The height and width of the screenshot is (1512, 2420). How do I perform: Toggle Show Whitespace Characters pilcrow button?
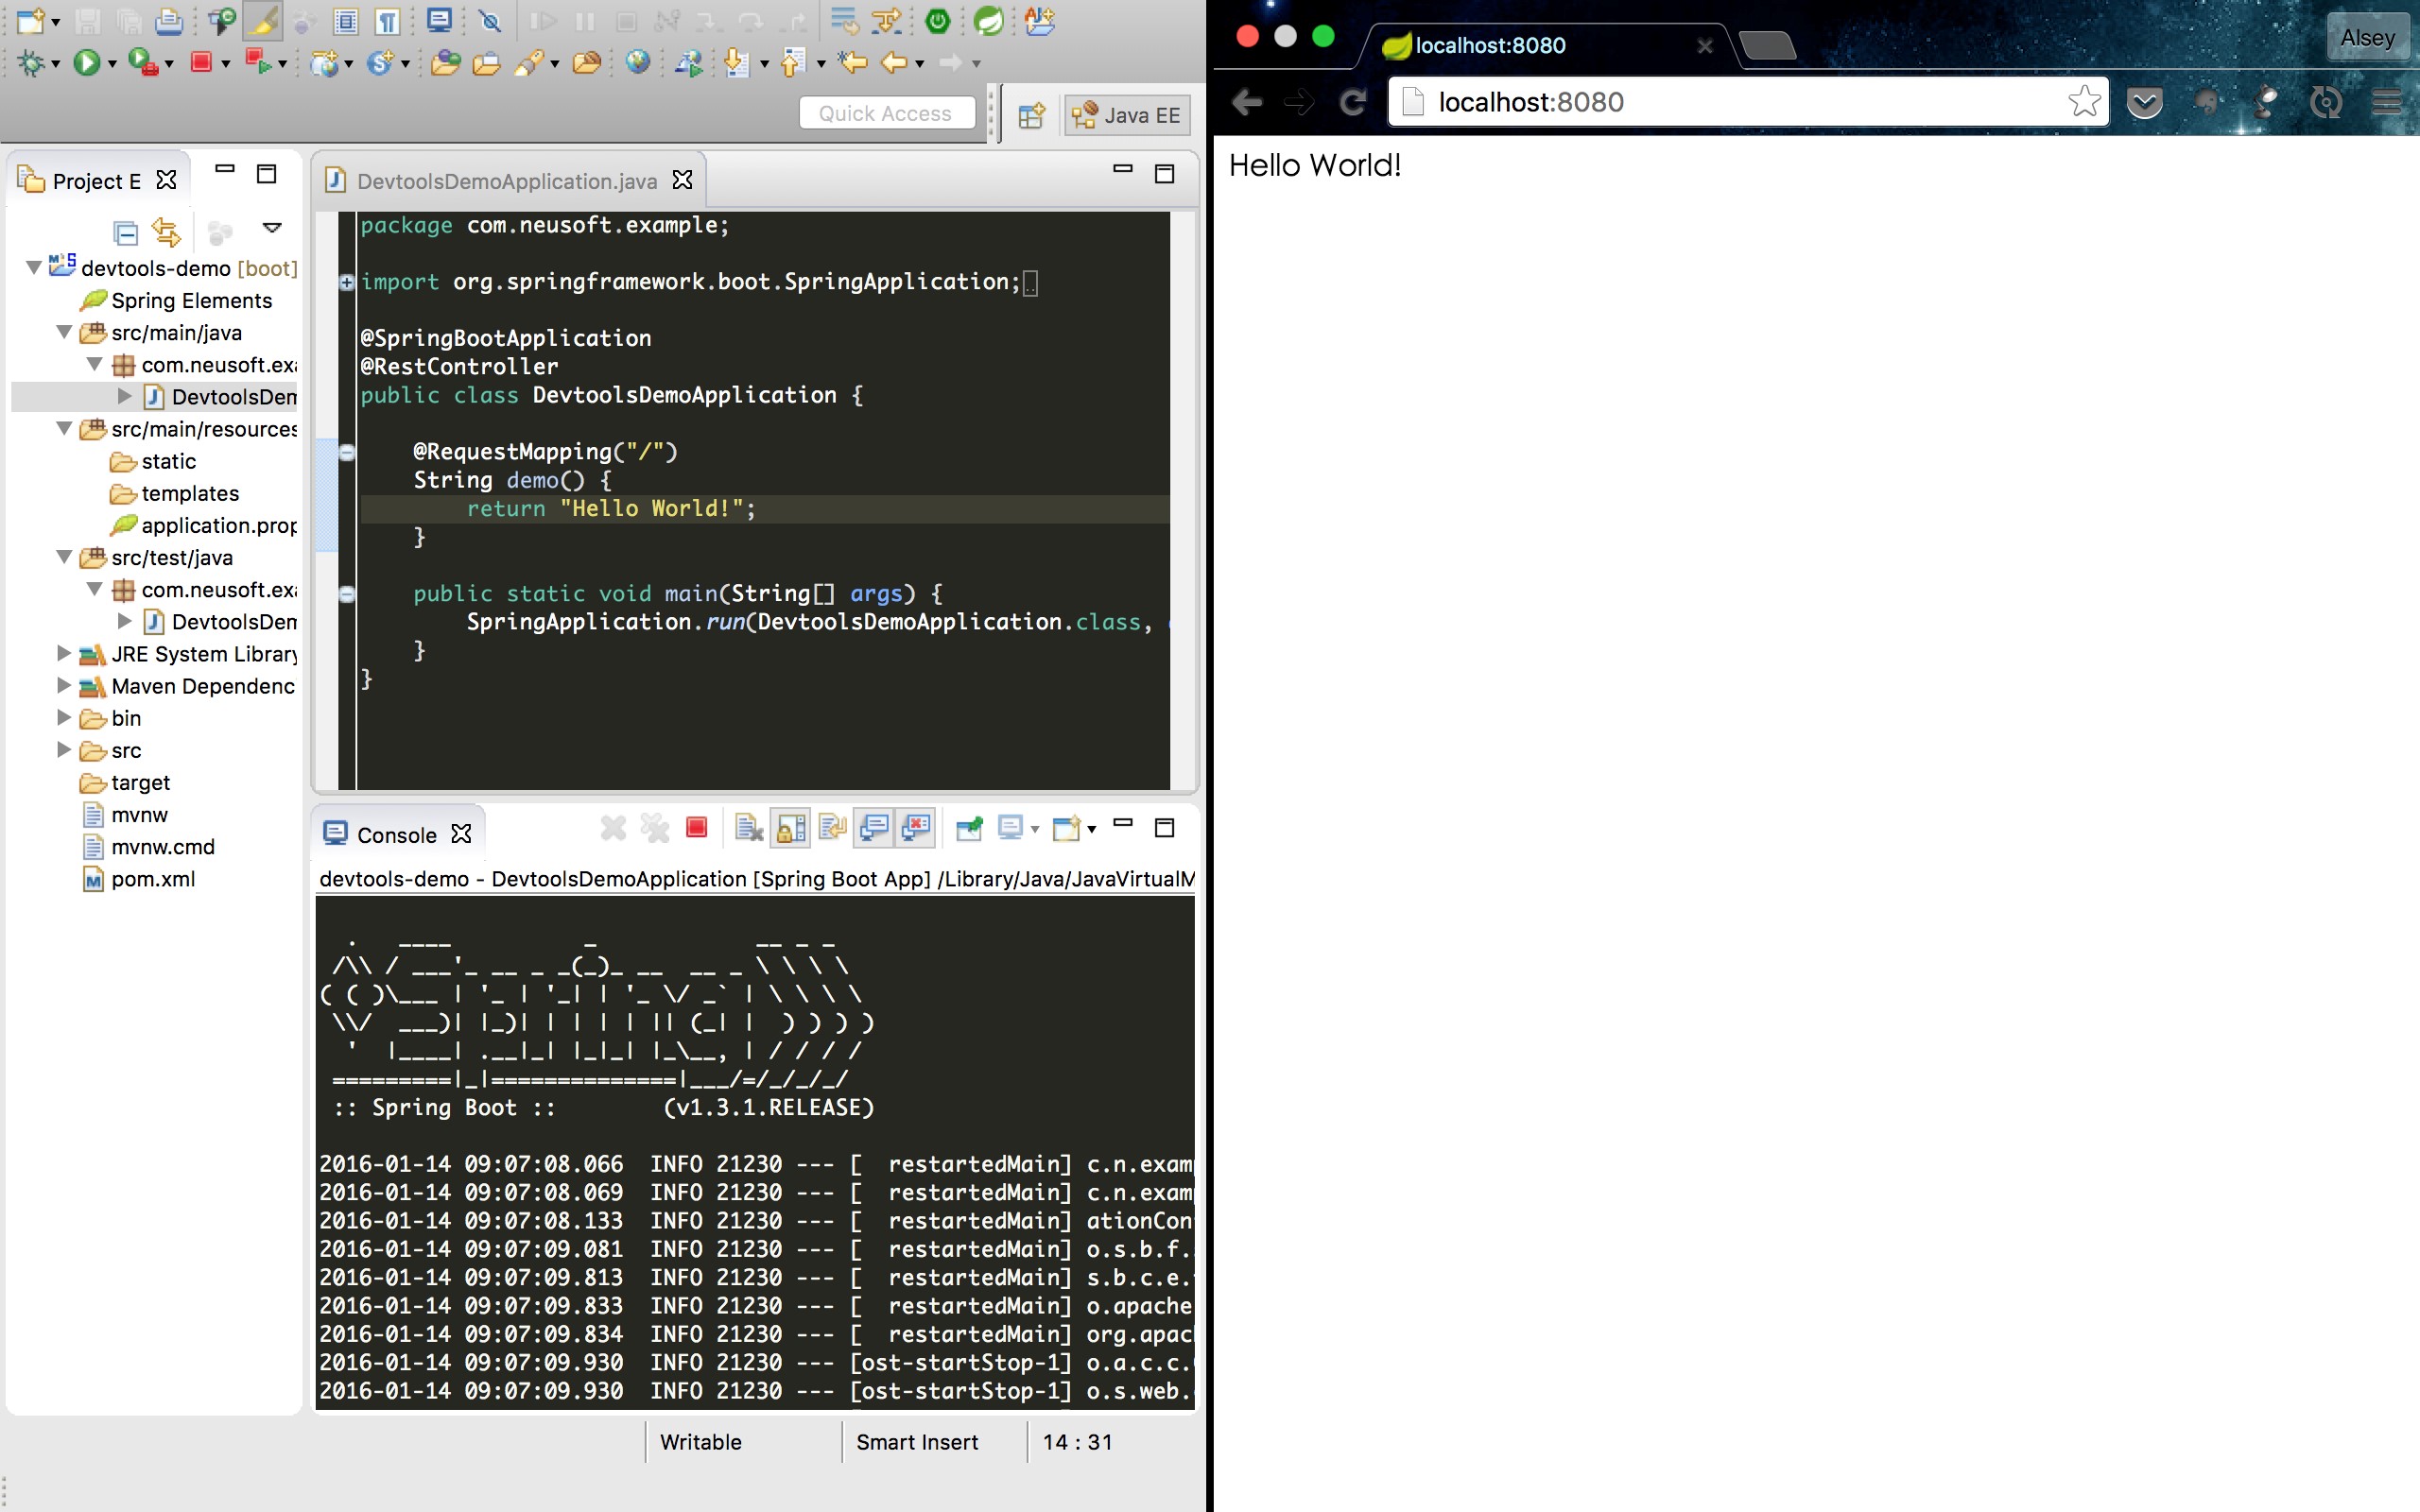(388, 20)
